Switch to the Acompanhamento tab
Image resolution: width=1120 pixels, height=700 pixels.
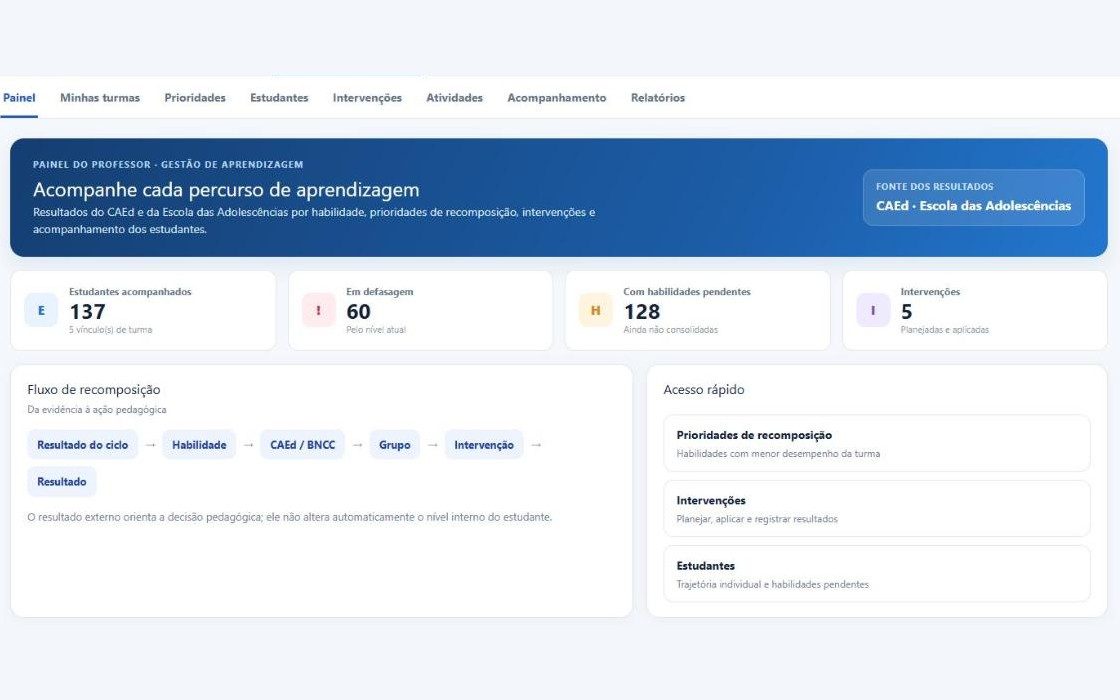point(556,98)
